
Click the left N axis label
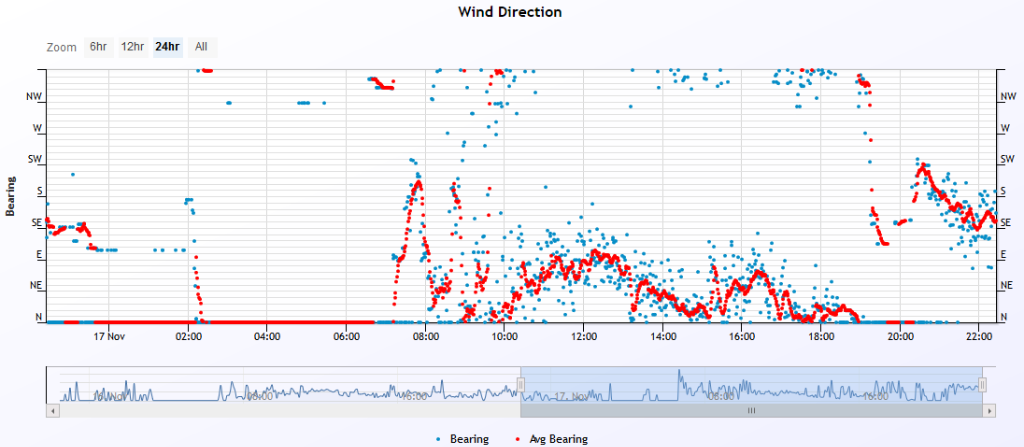click(x=39, y=317)
